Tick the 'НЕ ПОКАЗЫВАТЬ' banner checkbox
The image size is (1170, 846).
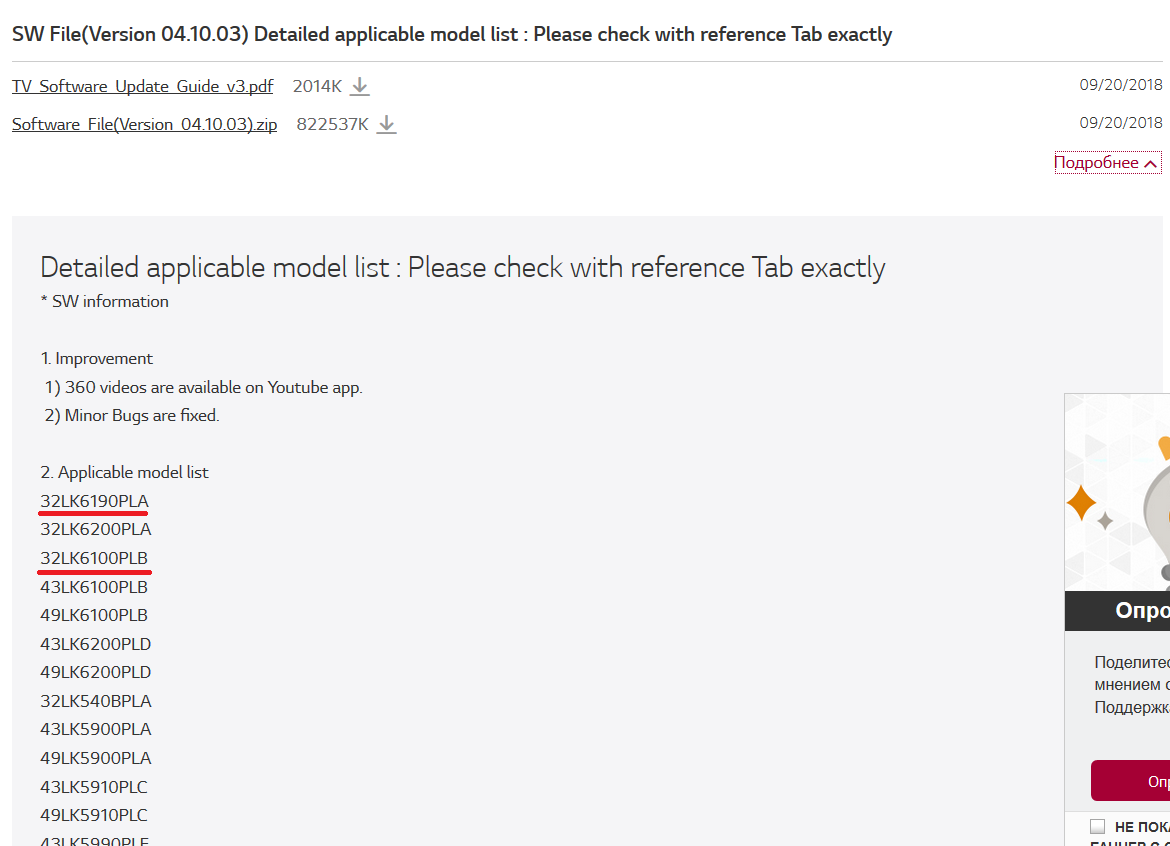click(x=1098, y=826)
